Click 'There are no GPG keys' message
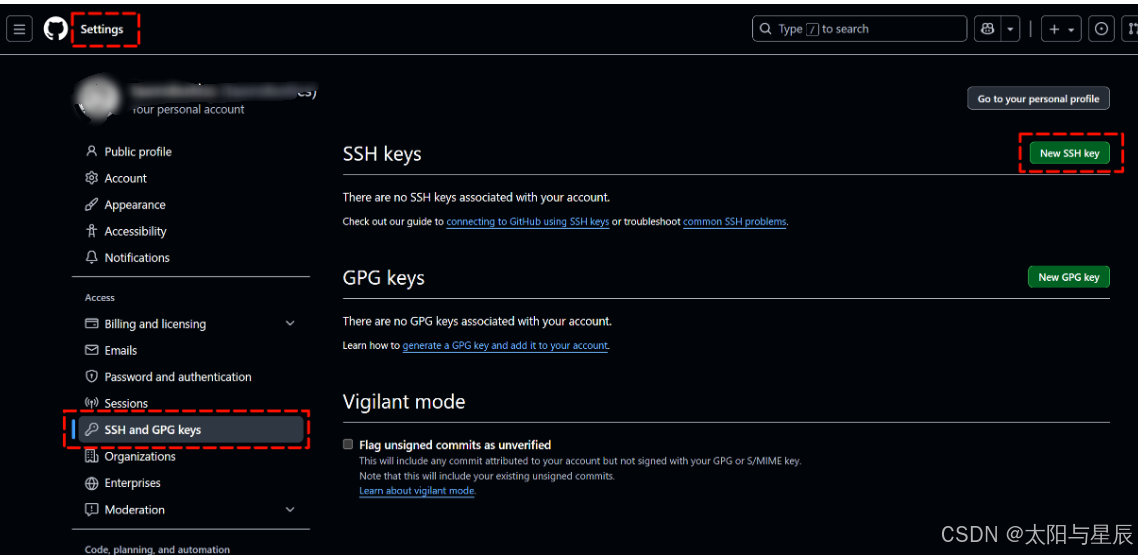Viewport: 1138px width, 555px height. pyautogui.click(x=477, y=321)
